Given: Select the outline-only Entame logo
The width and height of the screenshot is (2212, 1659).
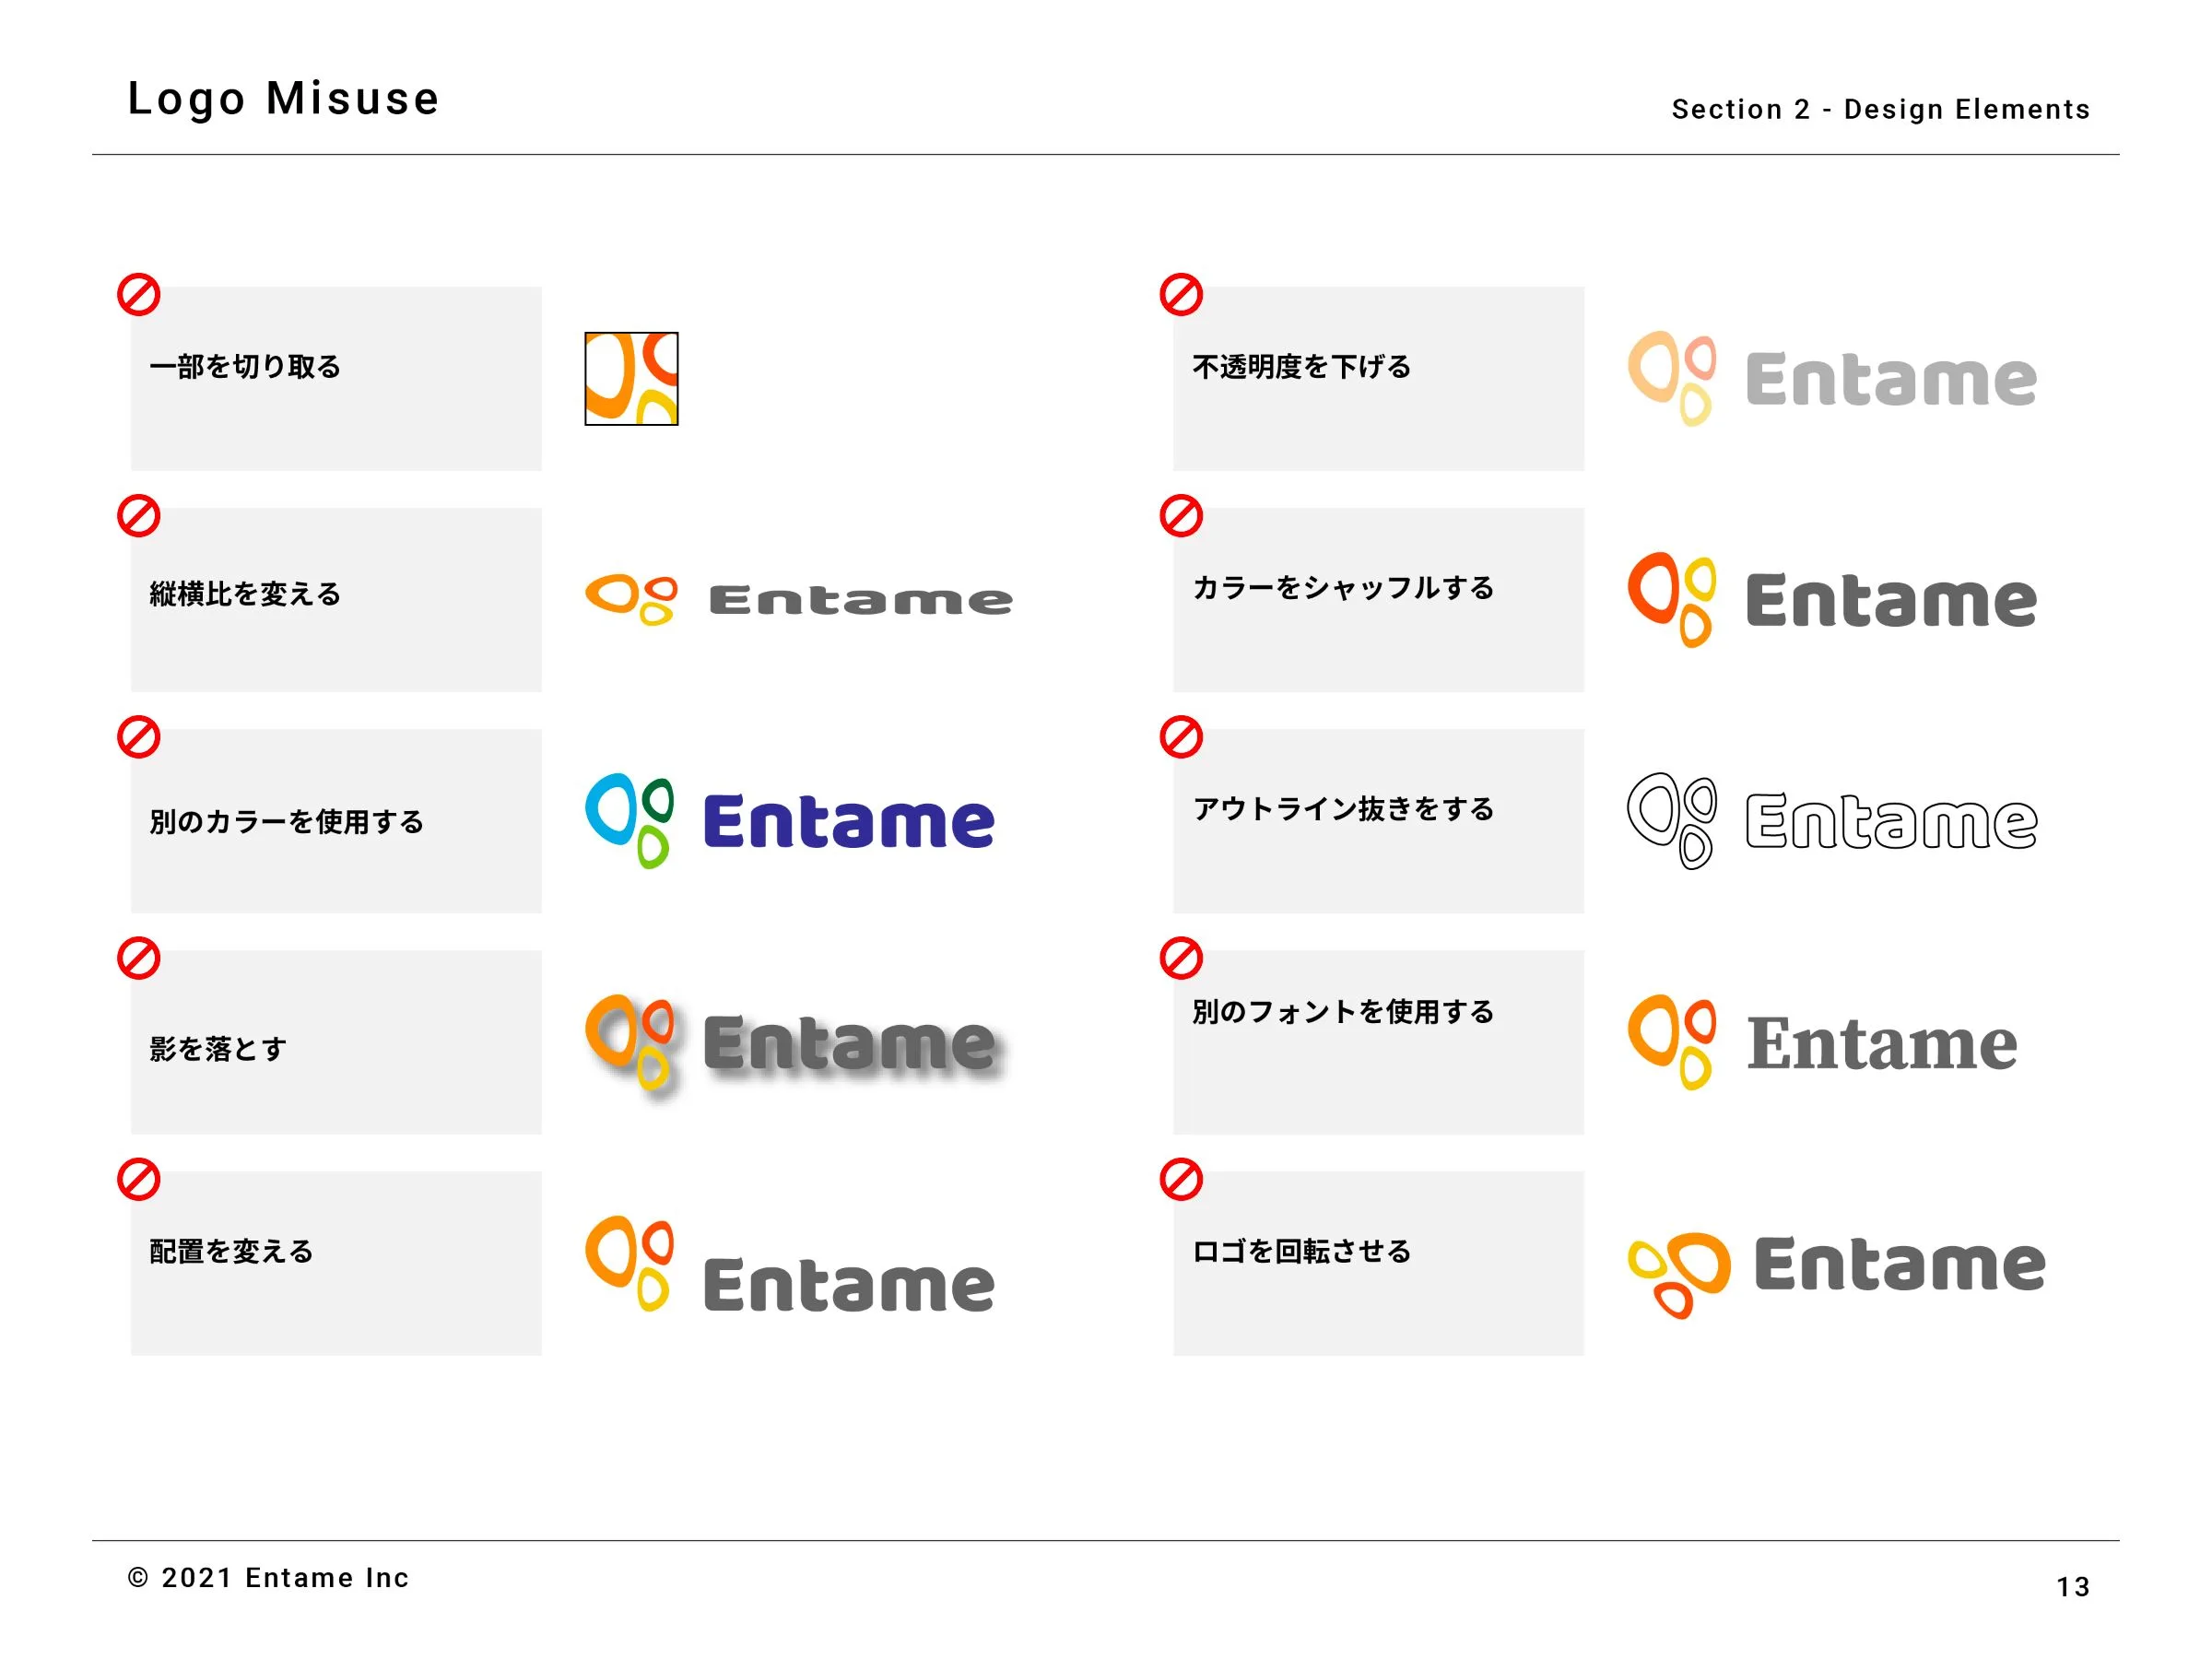Looking at the screenshot, I should [1832, 821].
